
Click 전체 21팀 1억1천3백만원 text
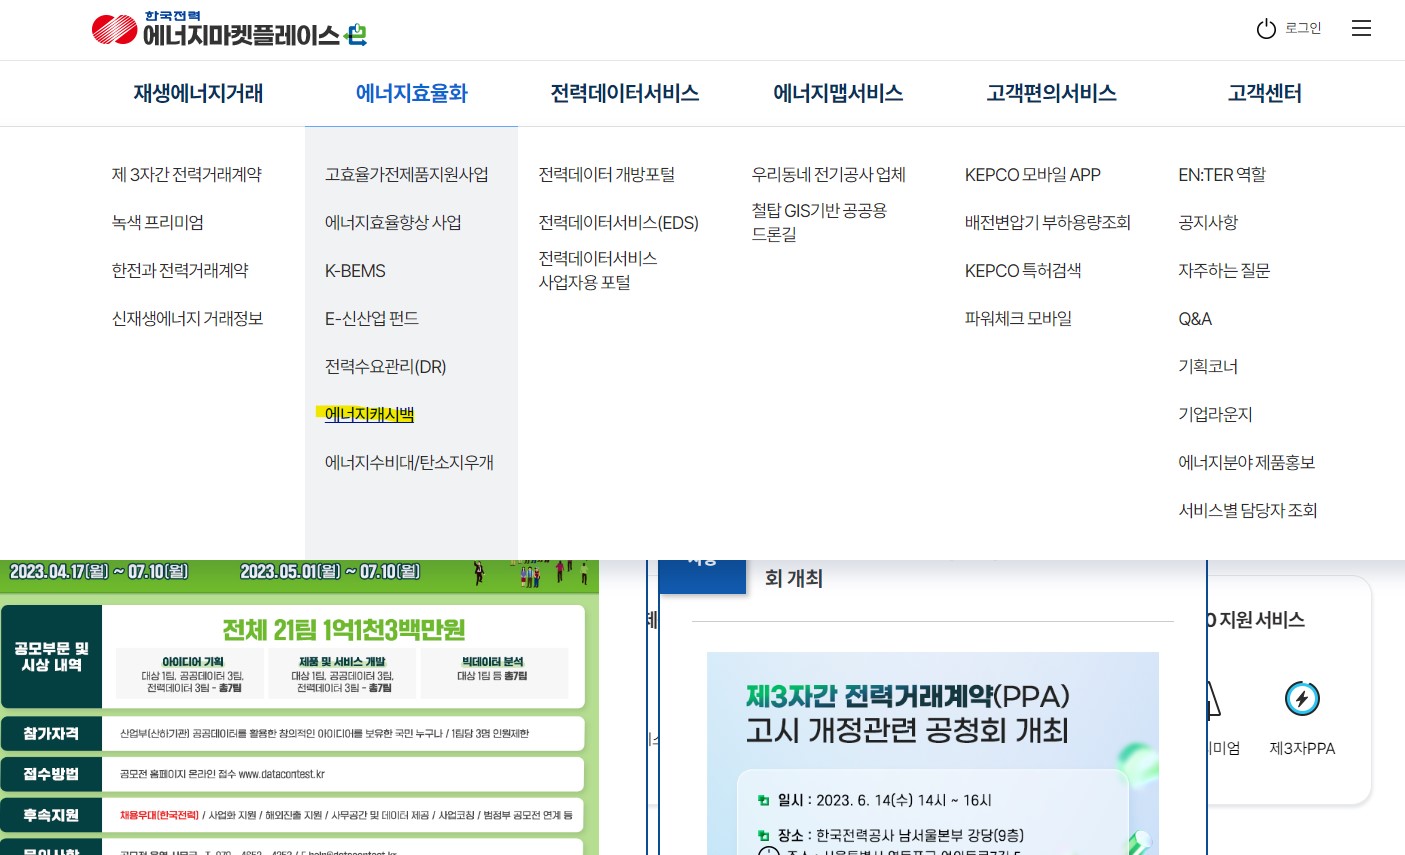[343, 630]
